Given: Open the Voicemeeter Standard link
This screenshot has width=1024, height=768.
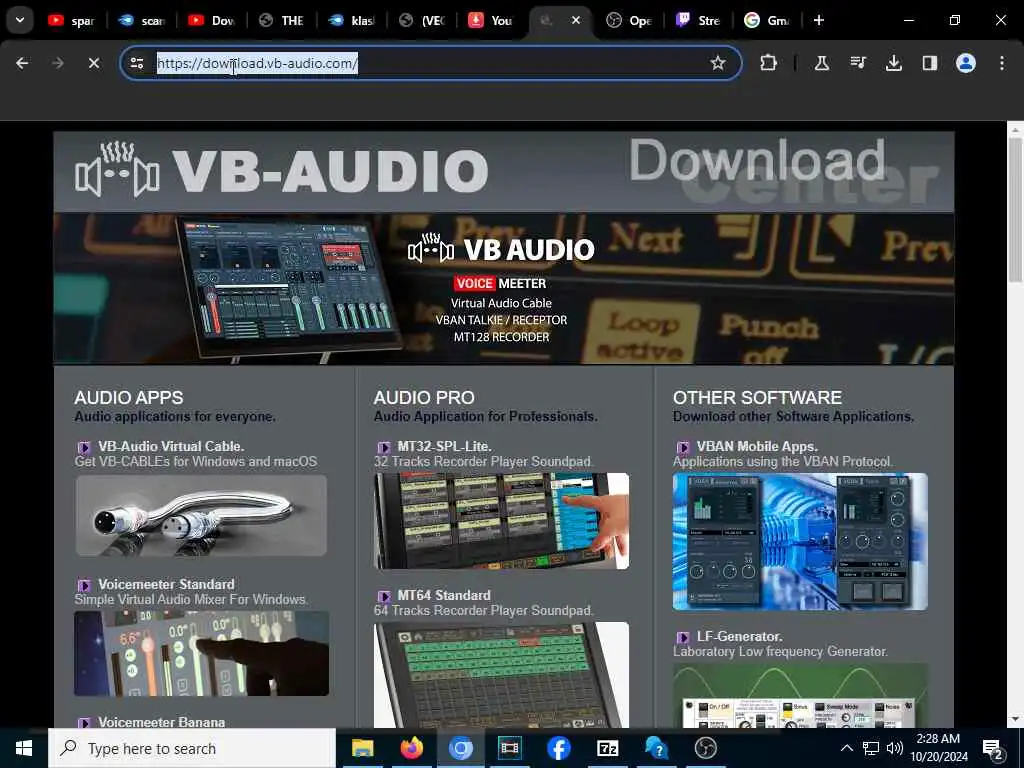Looking at the screenshot, I should point(166,584).
